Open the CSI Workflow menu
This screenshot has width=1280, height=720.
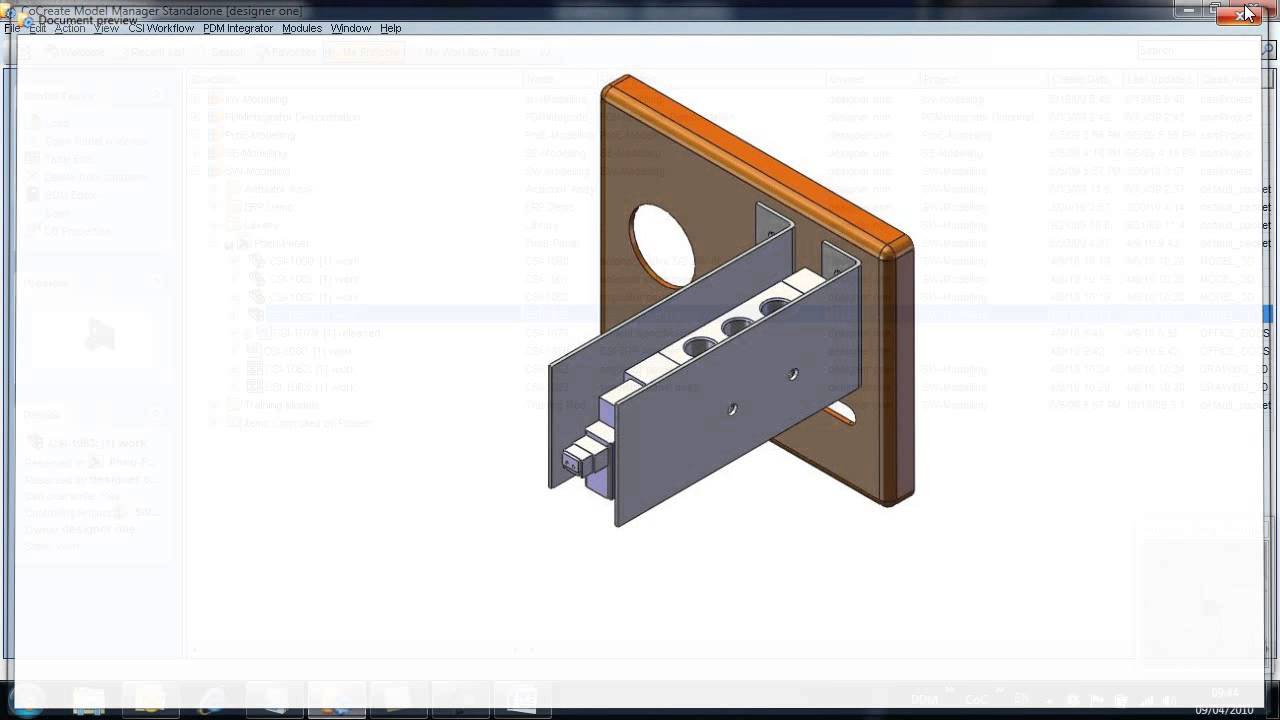[161, 28]
